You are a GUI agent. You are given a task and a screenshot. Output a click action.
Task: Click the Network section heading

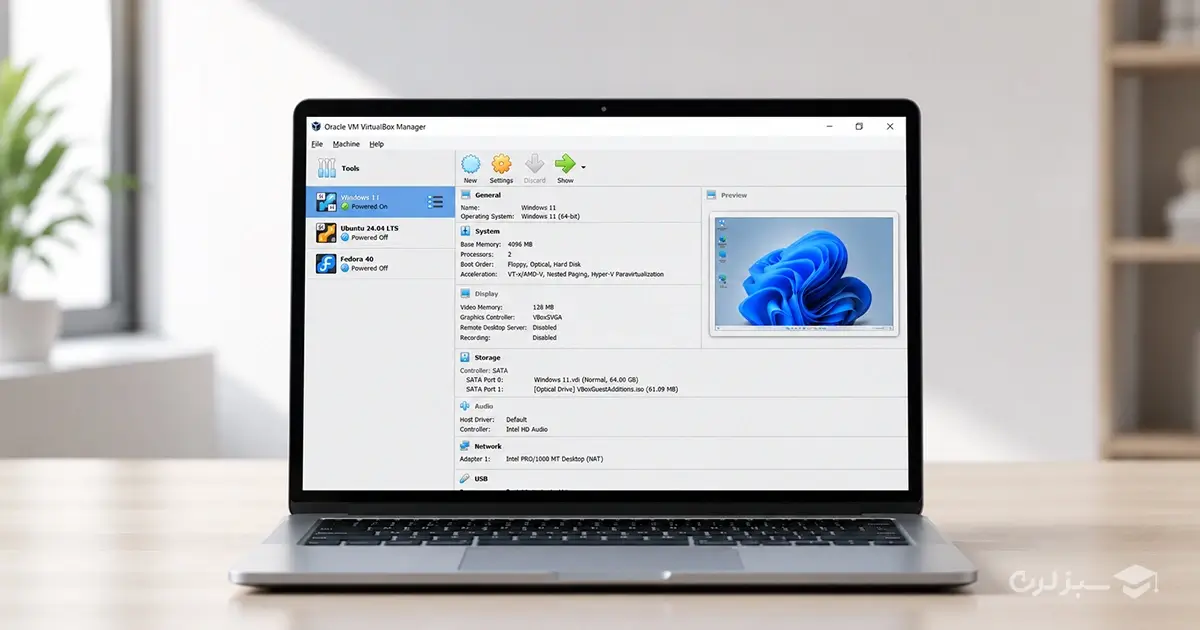[x=488, y=446]
